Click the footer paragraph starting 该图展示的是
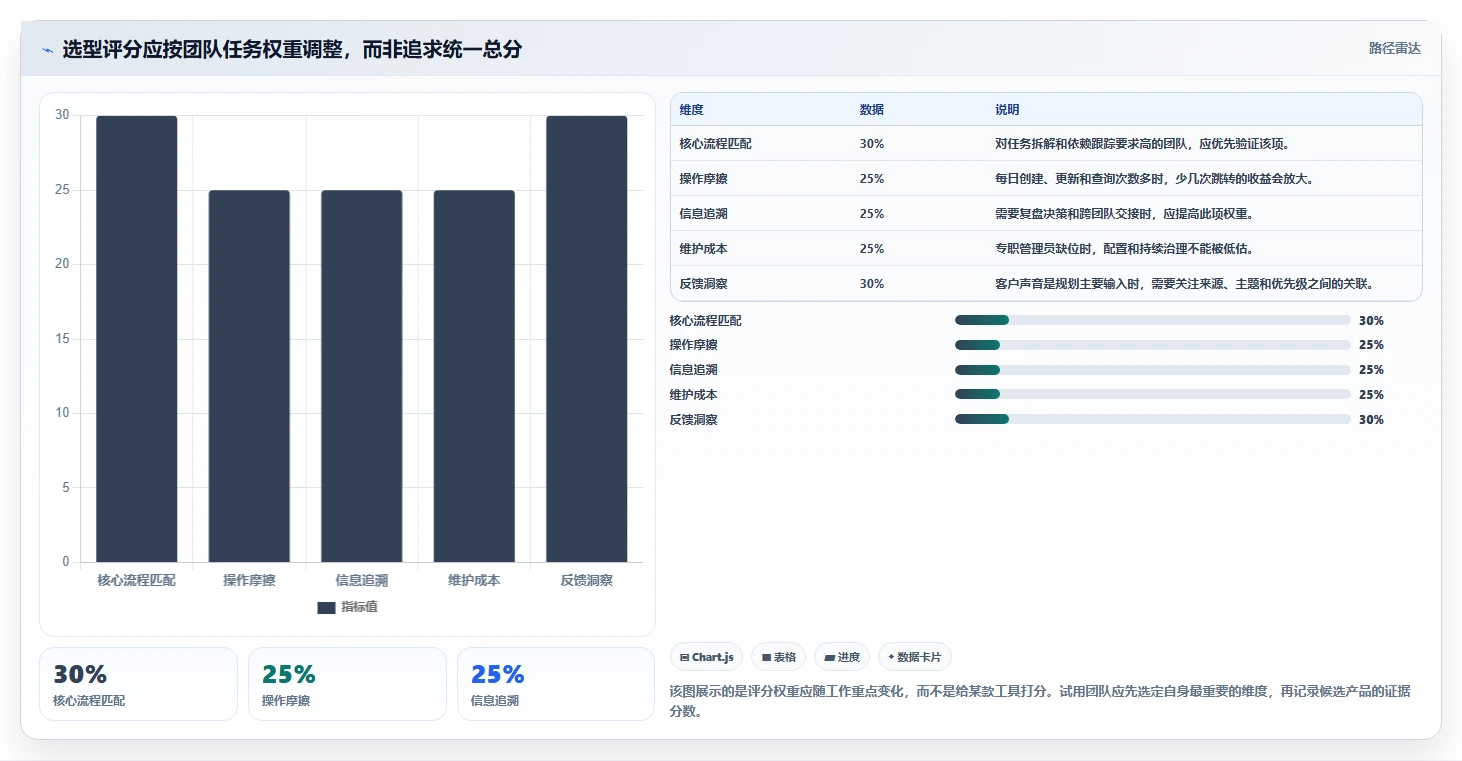This screenshot has height=761, width=1462. click(x=1040, y=702)
